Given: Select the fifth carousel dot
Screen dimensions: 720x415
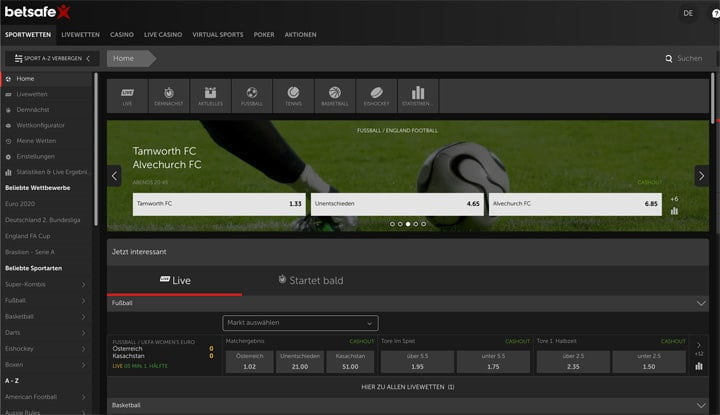Looking at the screenshot, I should pos(423,224).
